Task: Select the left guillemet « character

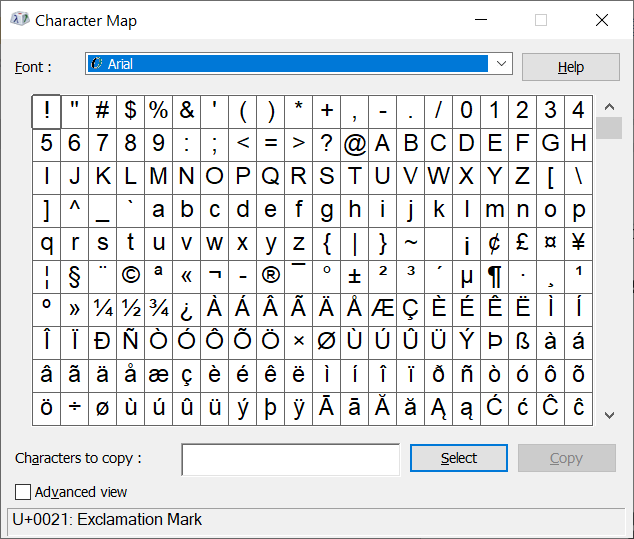Action: [186, 277]
